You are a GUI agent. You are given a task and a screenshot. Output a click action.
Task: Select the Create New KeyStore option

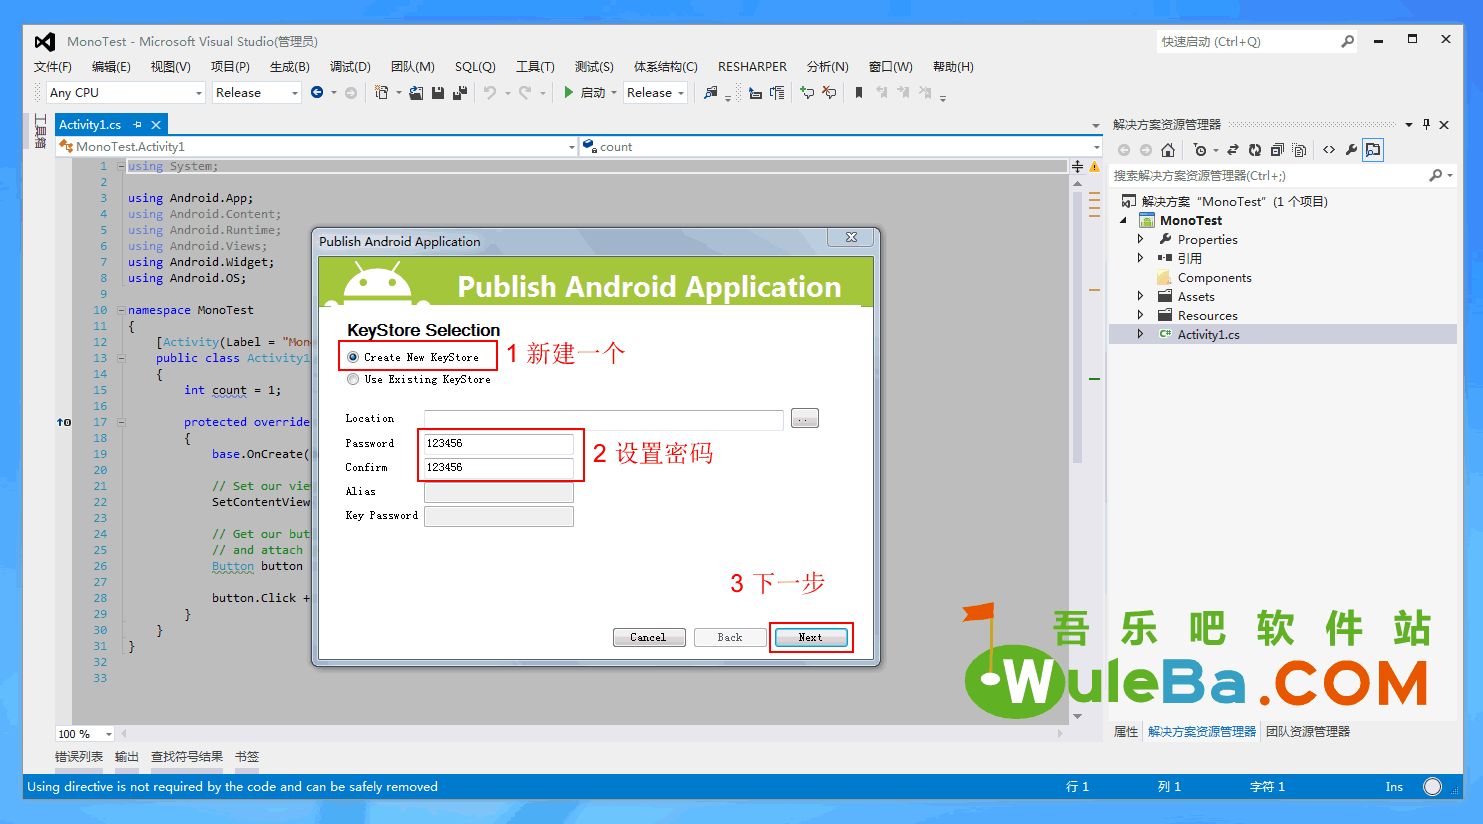[x=353, y=357]
